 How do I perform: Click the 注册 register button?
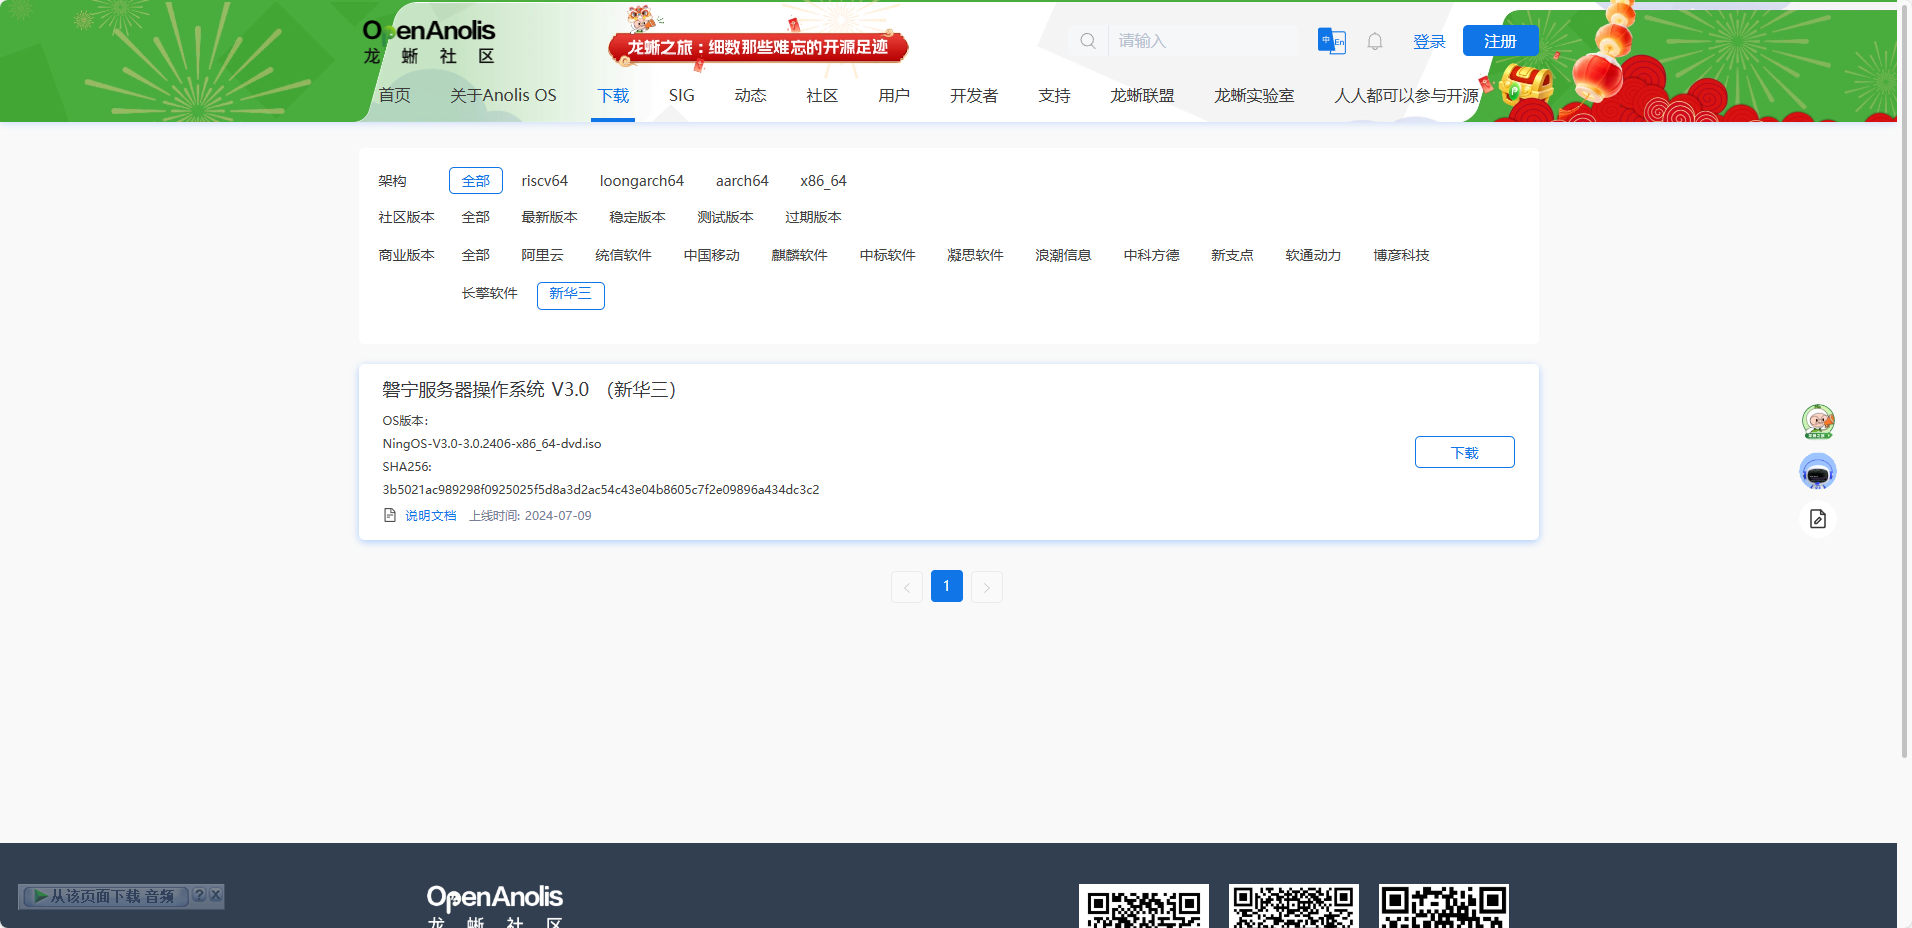click(1500, 41)
